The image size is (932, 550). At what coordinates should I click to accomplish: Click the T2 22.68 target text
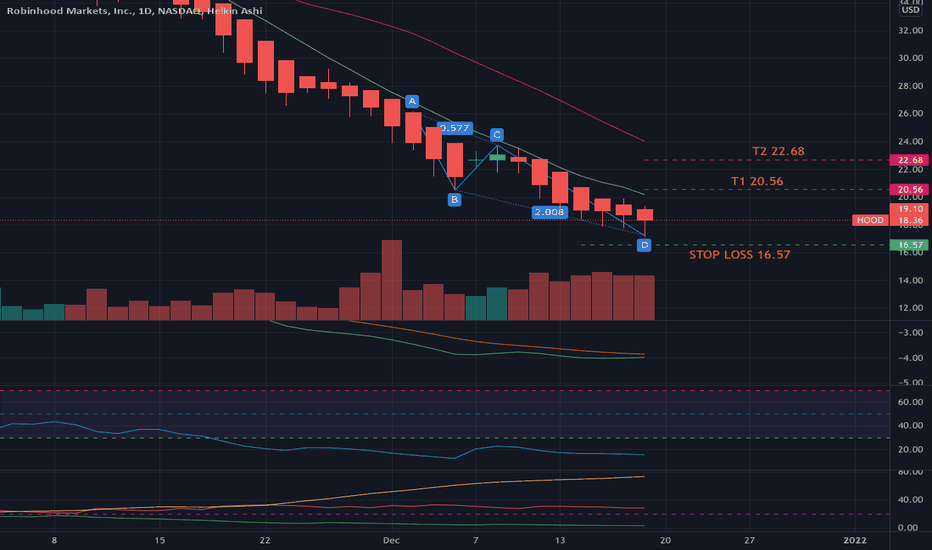[x=778, y=151]
